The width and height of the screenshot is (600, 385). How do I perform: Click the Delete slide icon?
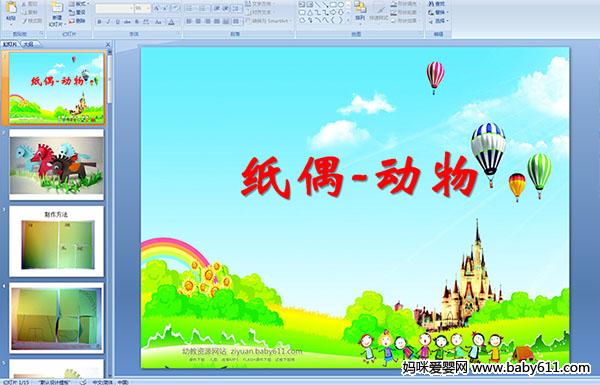pos(77,21)
